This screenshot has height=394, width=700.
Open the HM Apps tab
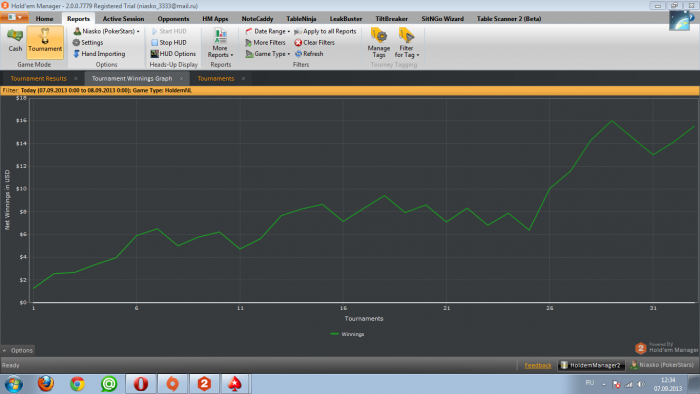pos(215,19)
